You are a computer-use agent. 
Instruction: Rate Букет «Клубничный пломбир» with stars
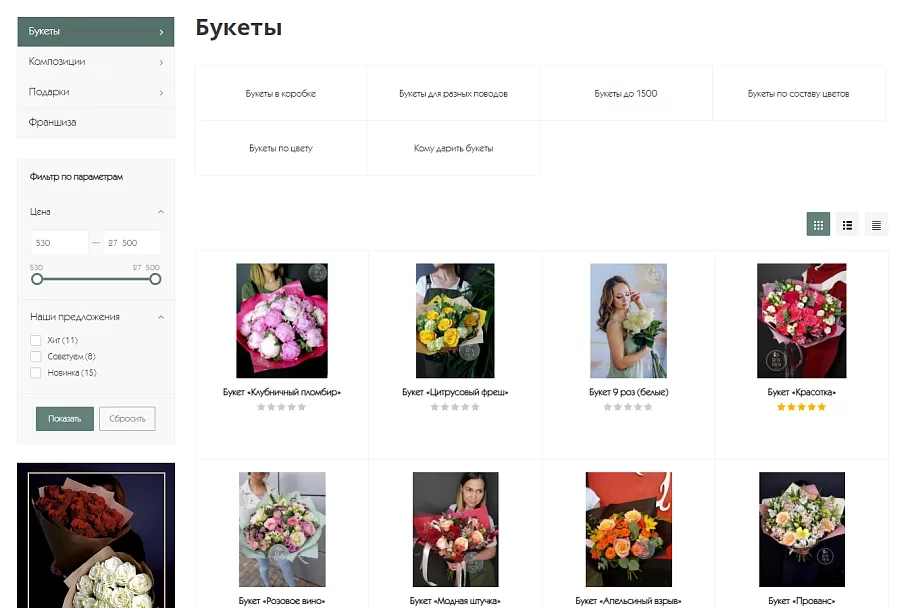pyautogui.click(x=282, y=407)
